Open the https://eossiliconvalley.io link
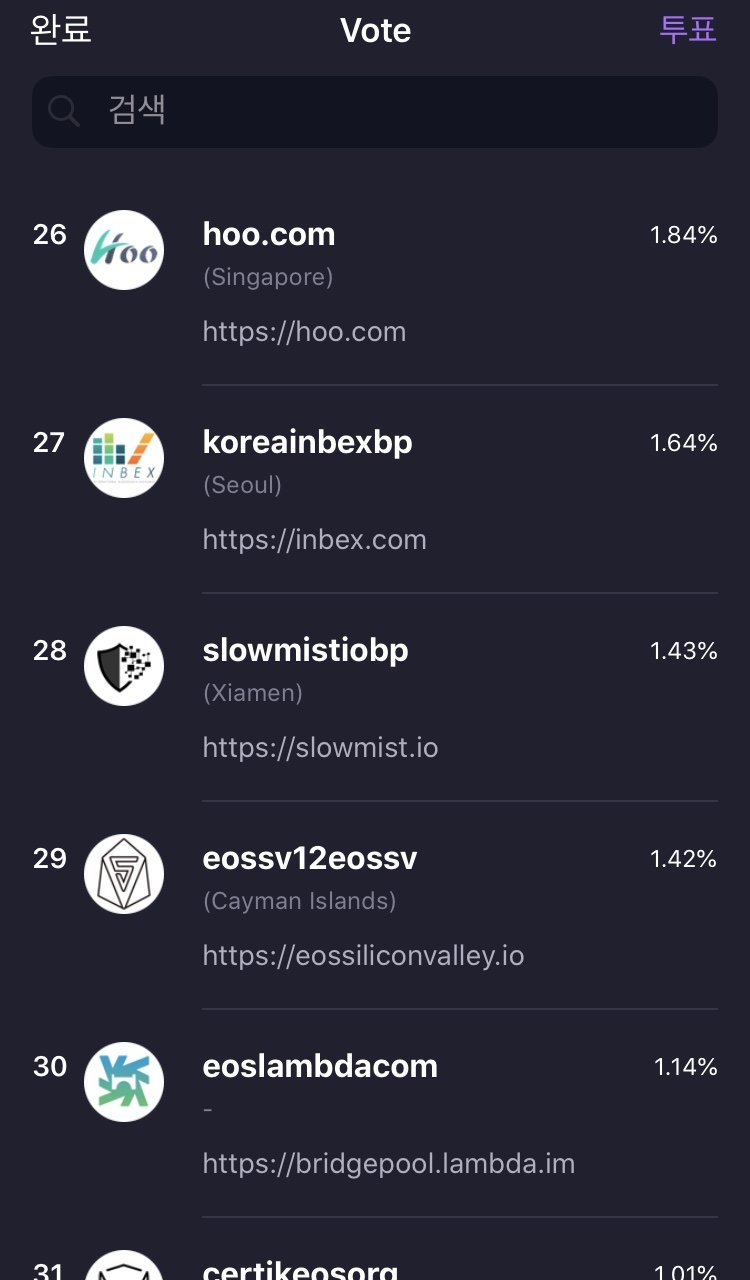750x1280 pixels. coord(363,956)
